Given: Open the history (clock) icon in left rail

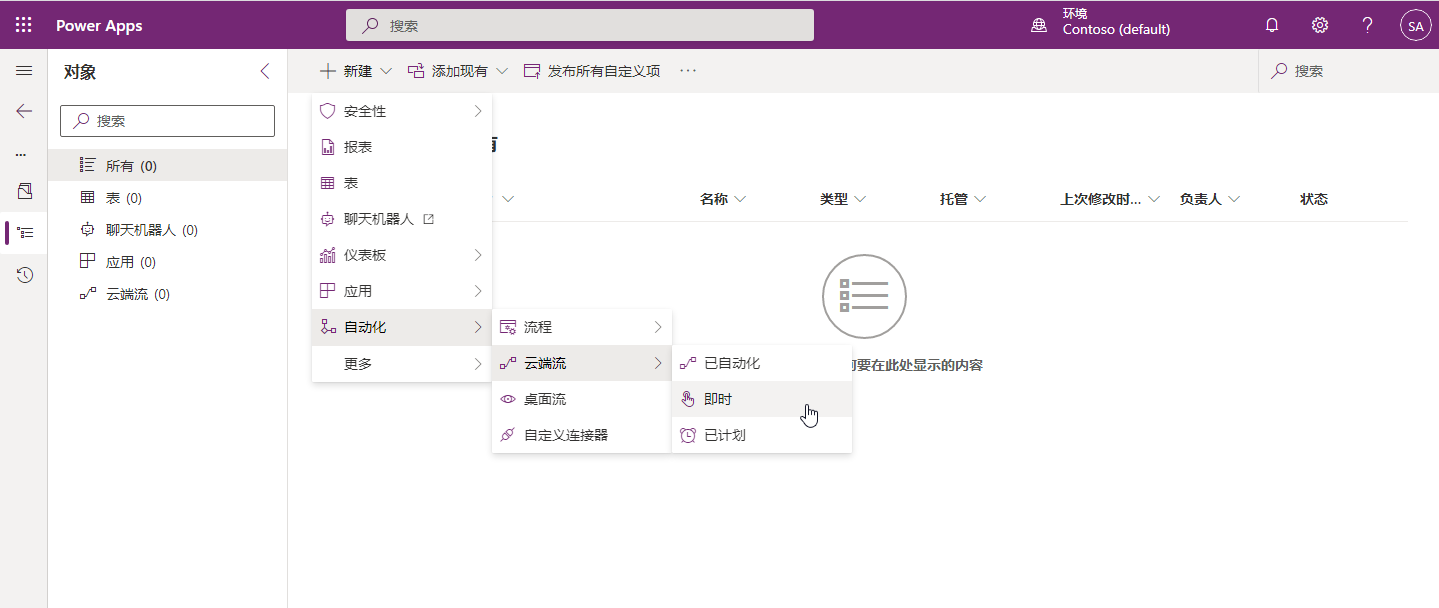Looking at the screenshot, I should pyautogui.click(x=23, y=274).
